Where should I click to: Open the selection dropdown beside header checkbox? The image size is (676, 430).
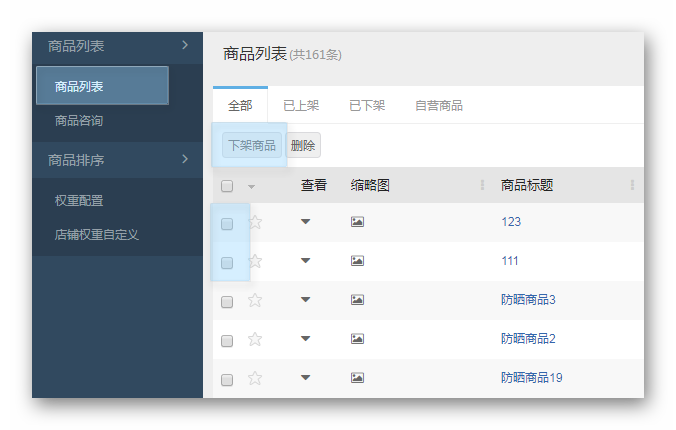pos(251,187)
